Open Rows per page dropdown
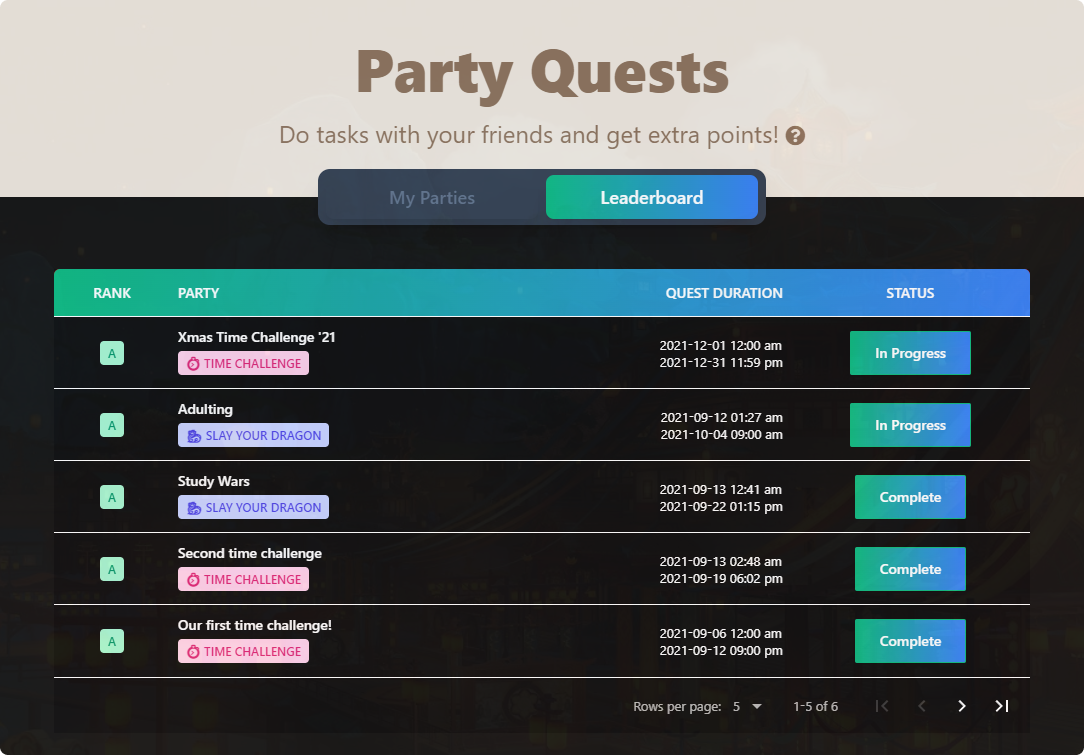Image resolution: width=1084 pixels, height=755 pixels. pyautogui.click(x=747, y=707)
